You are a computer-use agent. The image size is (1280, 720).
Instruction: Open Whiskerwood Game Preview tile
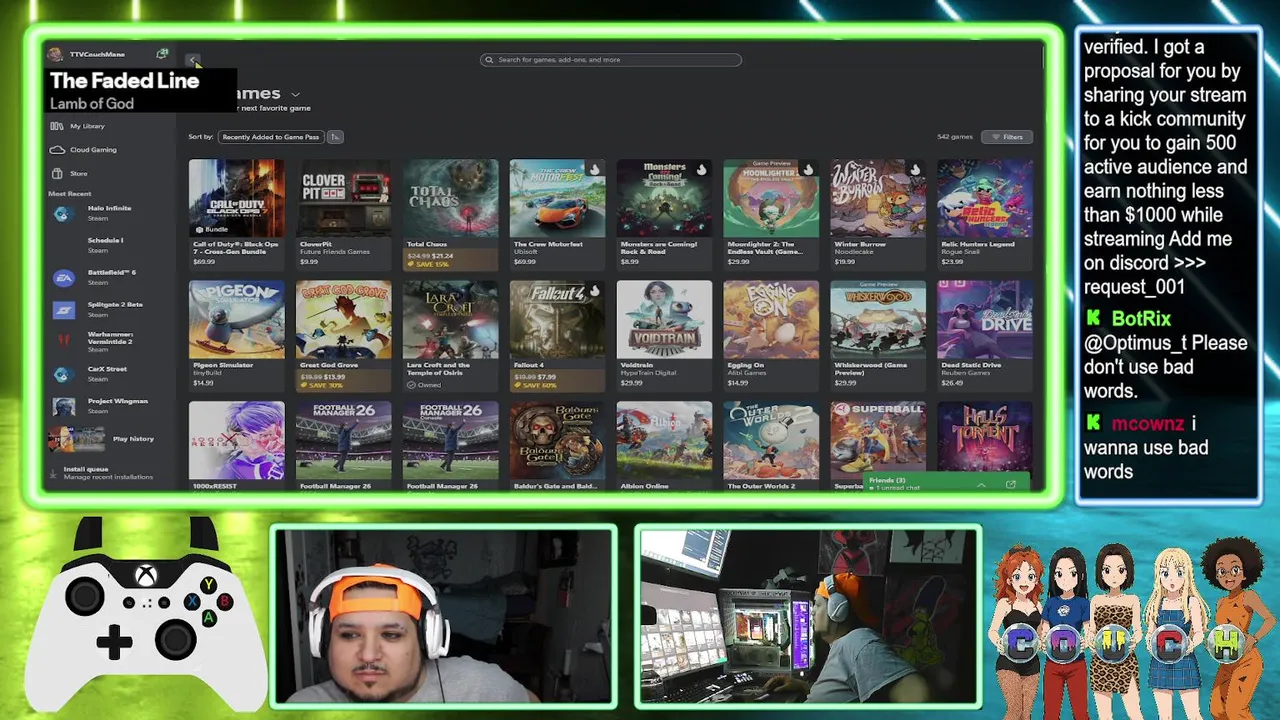878,334
